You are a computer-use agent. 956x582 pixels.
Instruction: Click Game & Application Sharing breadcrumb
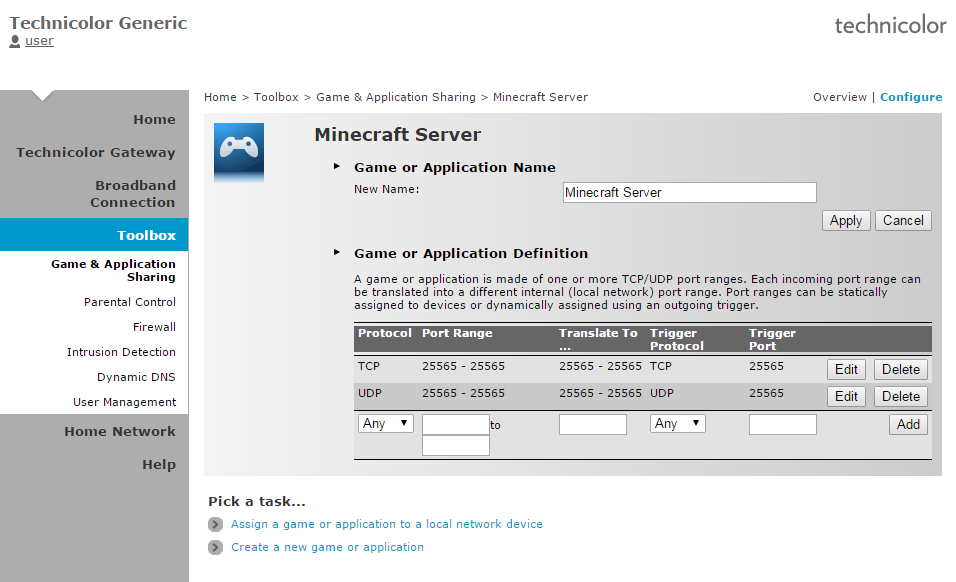(x=396, y=97)
